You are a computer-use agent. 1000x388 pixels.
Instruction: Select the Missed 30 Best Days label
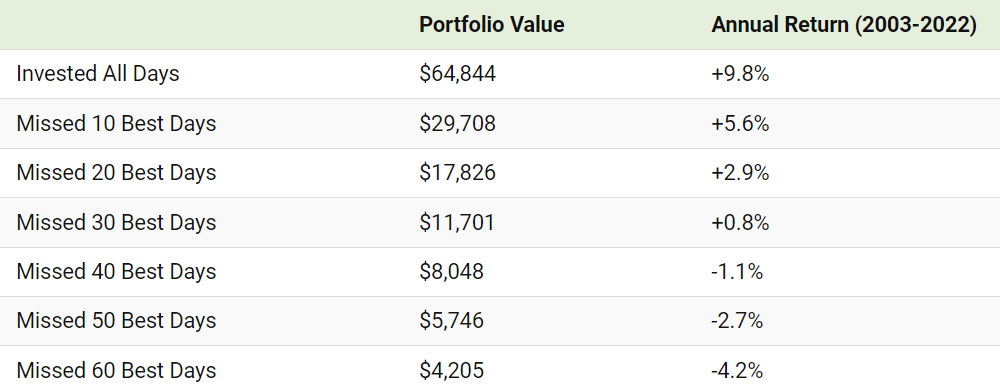[116, 222]
